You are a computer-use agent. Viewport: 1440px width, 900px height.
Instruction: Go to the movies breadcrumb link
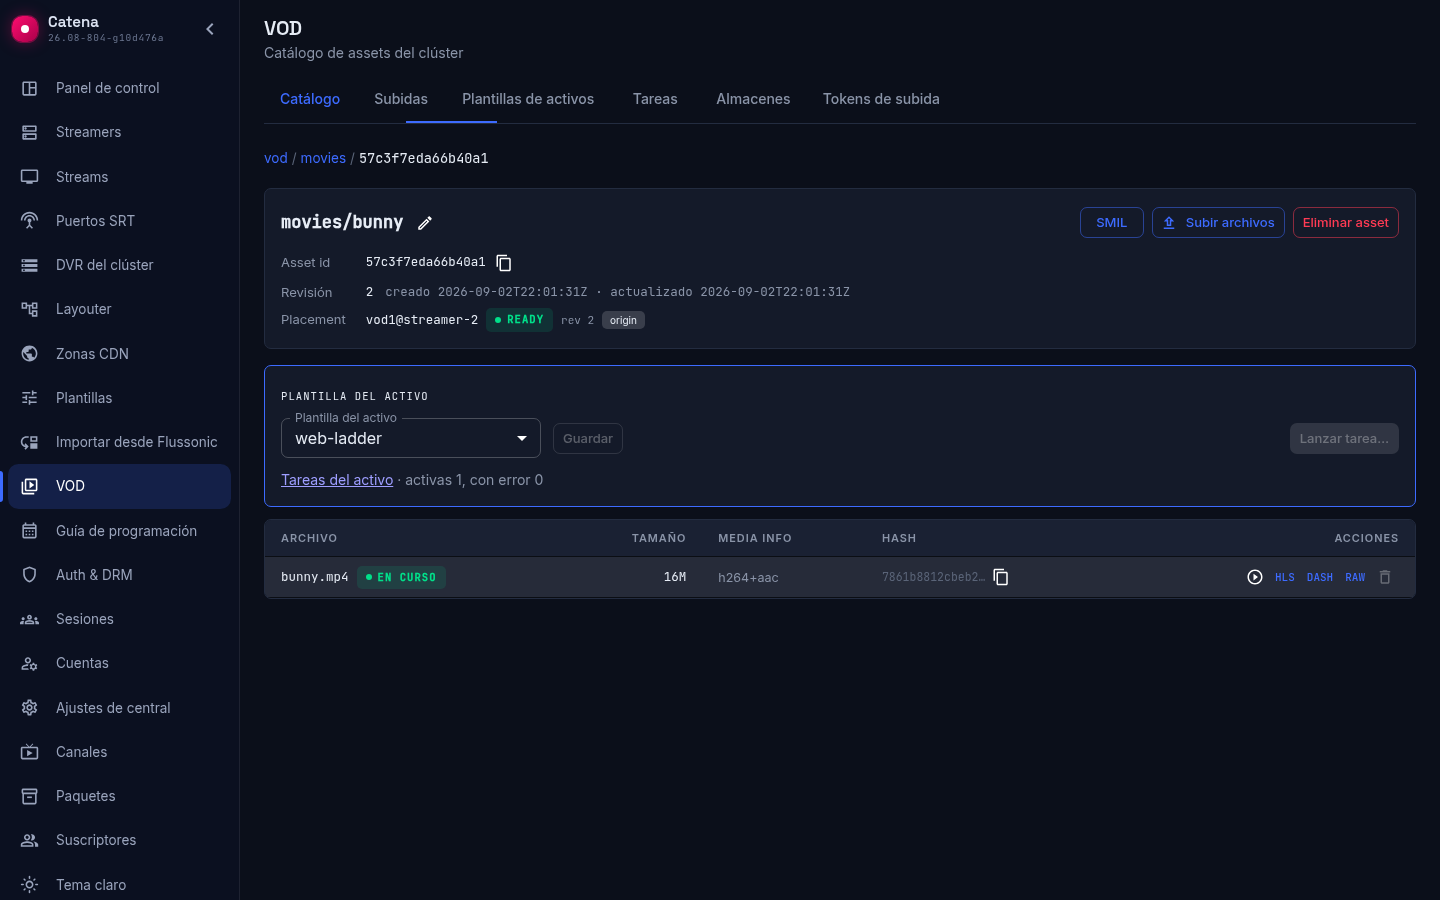pyautogui.click(x=323, y=158)
